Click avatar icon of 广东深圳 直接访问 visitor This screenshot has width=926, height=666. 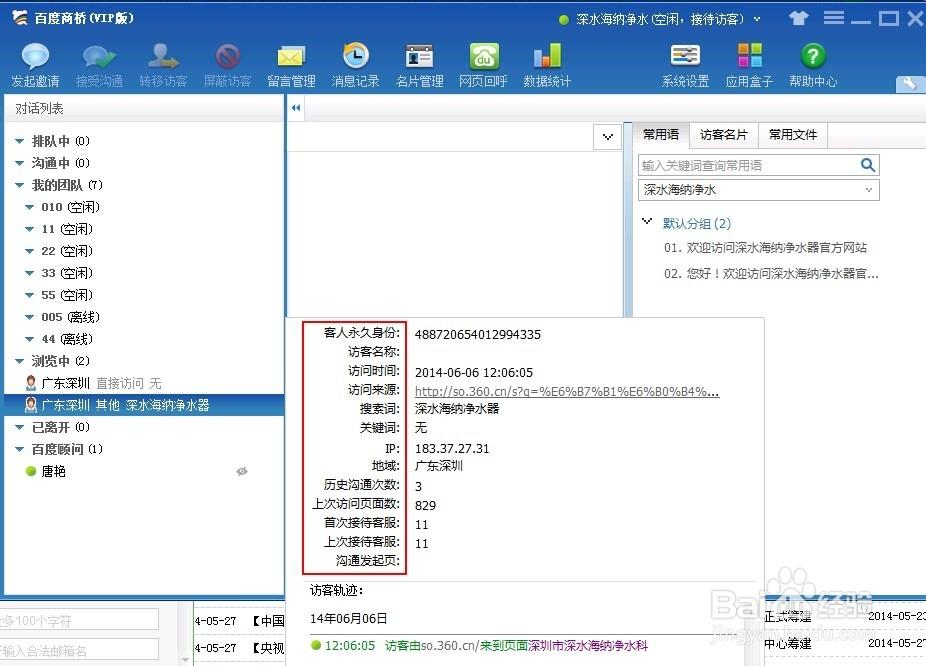pyautogui.click(x=31, y=383)
